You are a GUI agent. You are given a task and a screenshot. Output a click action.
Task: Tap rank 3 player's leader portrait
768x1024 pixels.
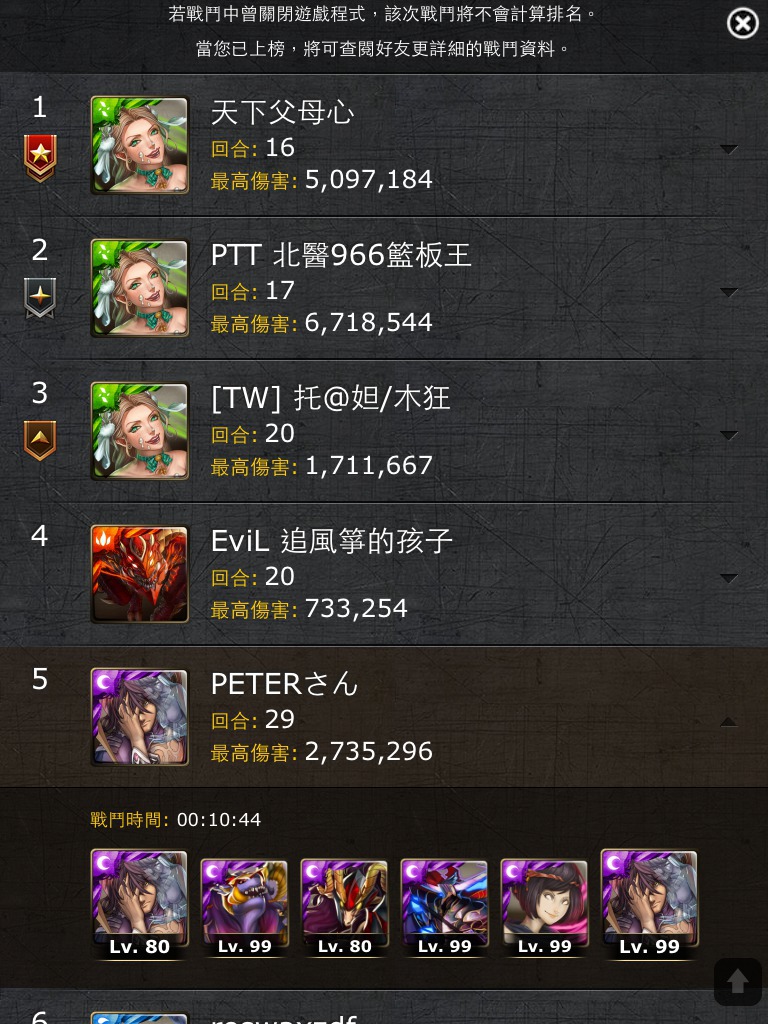[x=140, y=431]
